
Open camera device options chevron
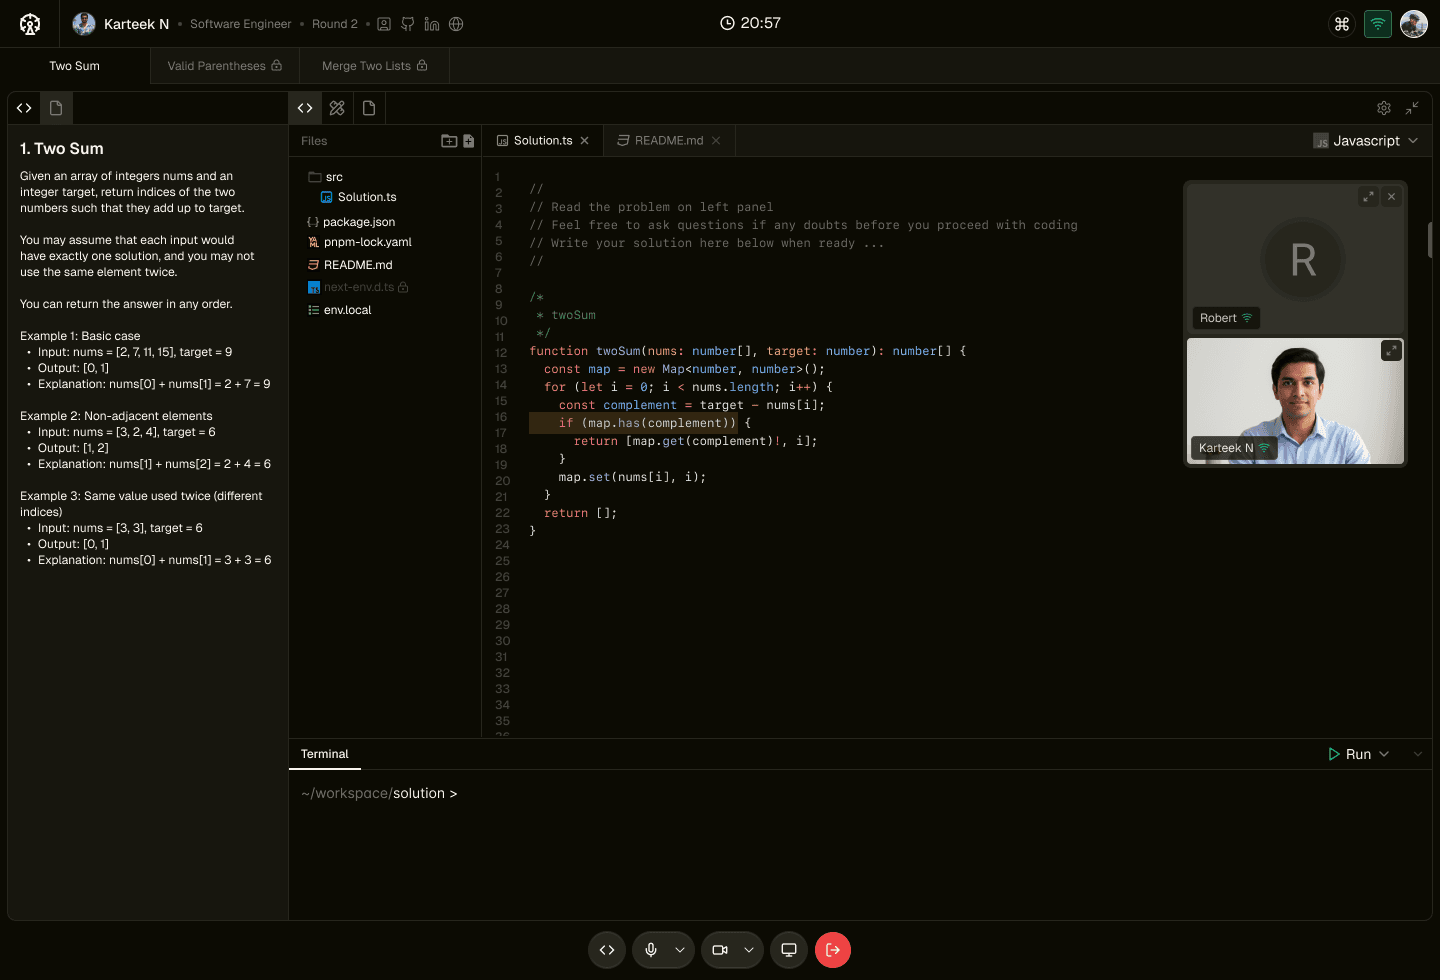pyautogui.click(x=749, y=950)
